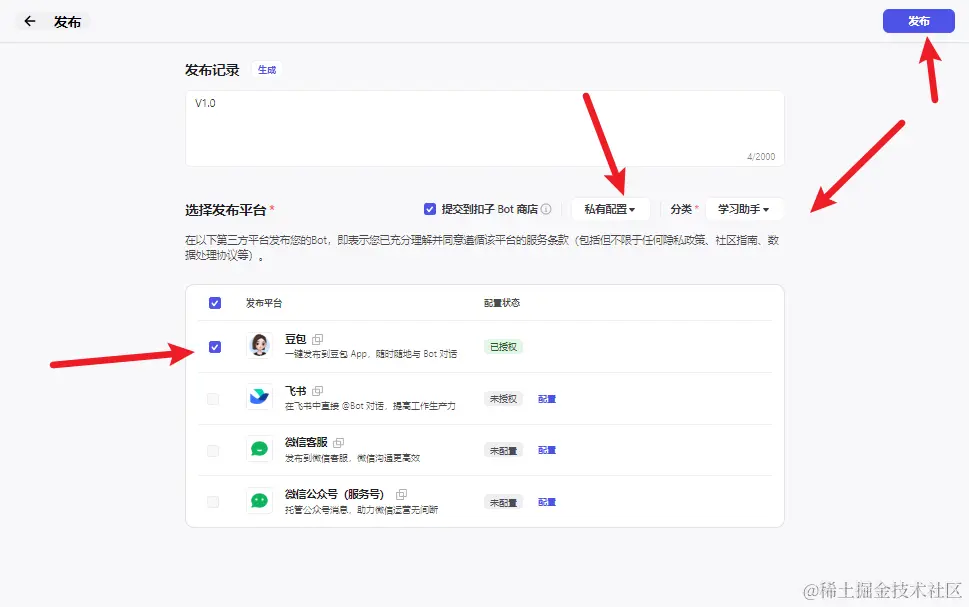This screenshot has width=969, height=607.
Task: Click the 分类 label
Action: coord(681,209)
